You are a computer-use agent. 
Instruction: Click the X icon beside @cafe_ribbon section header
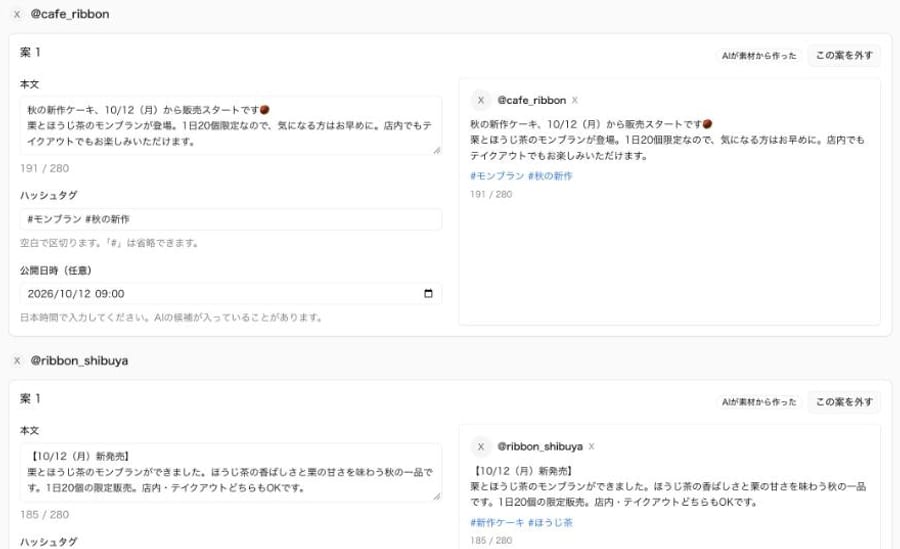17,14
